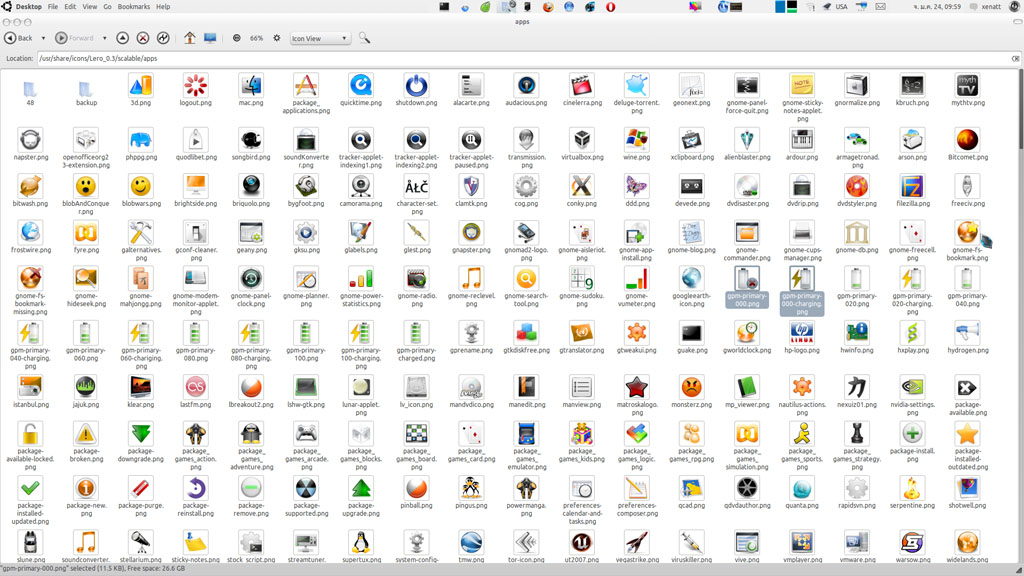The height and width of the screenshot is (576, 1024).
Task: Select the gpm-primary-000-charging.png file
Action: tap(802, 291)
